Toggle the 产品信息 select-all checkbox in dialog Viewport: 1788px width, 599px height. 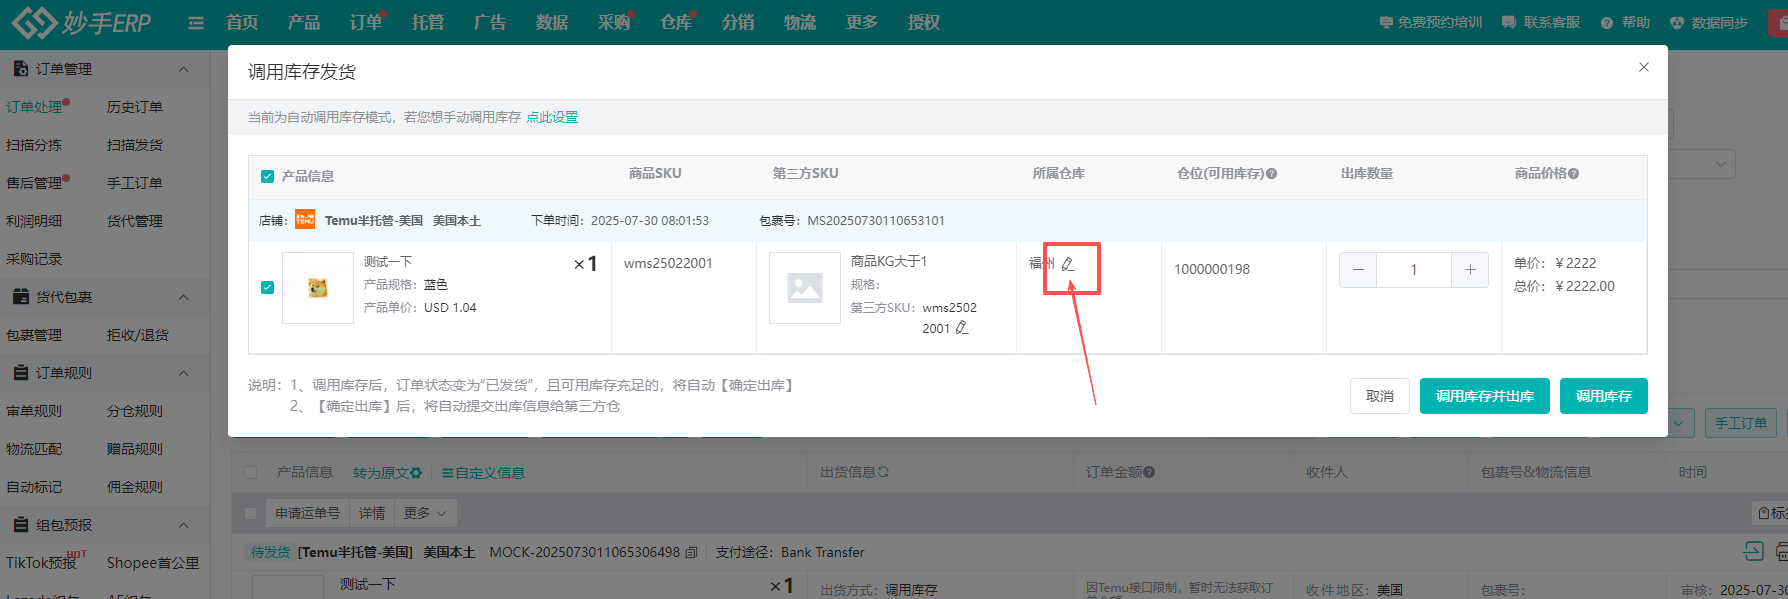point(267,176)
